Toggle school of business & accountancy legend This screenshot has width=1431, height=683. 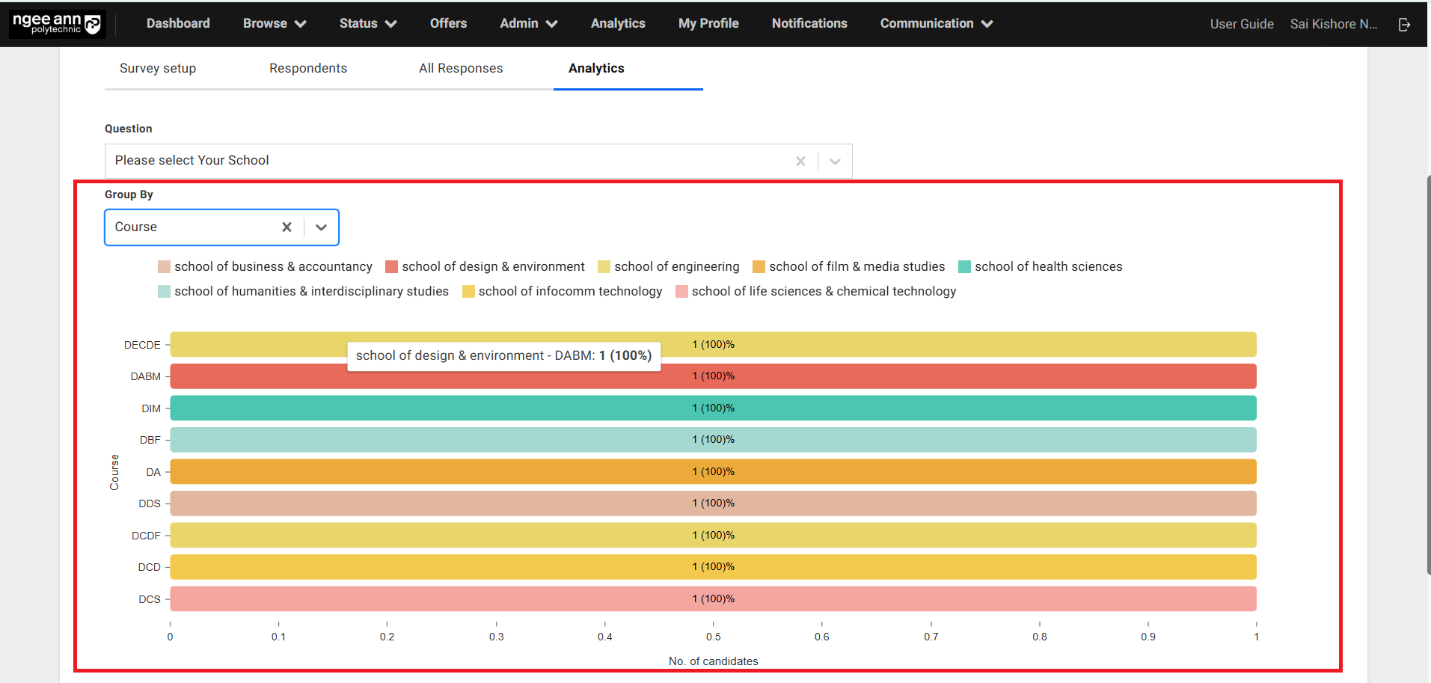265,267
